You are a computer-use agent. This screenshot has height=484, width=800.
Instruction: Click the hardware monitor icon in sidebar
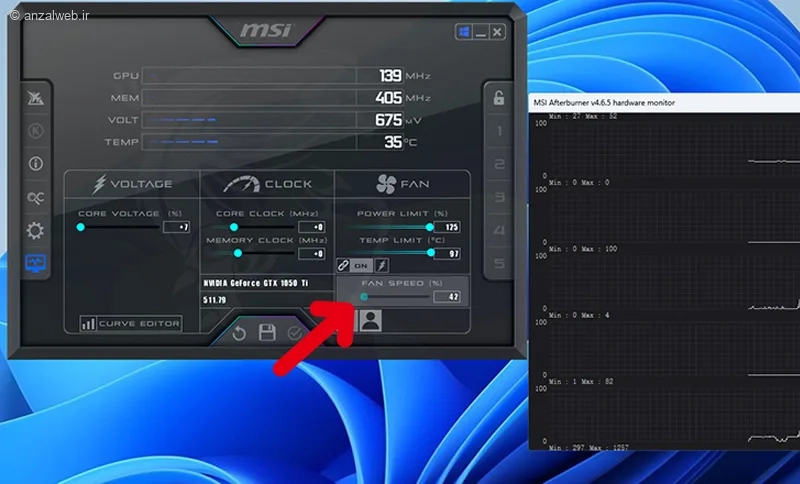point(36,264)
